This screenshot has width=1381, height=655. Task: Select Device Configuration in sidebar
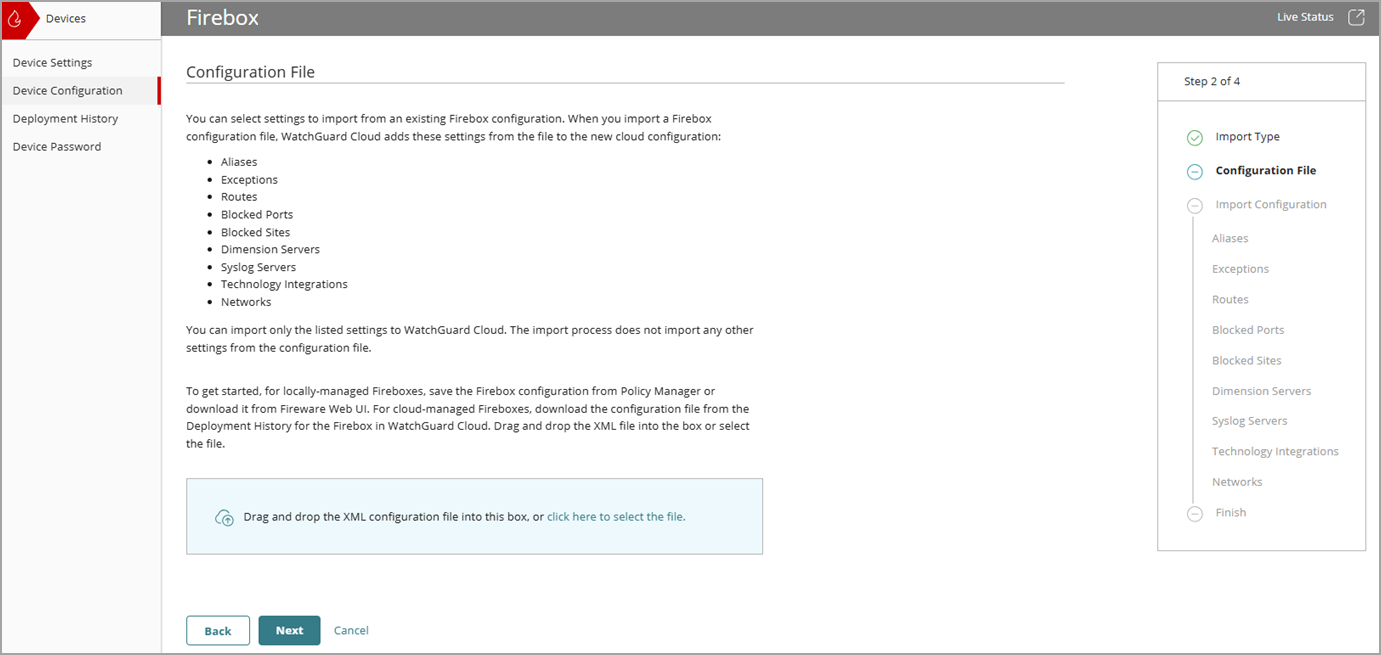pyautogui.click(x=80, y=90)
